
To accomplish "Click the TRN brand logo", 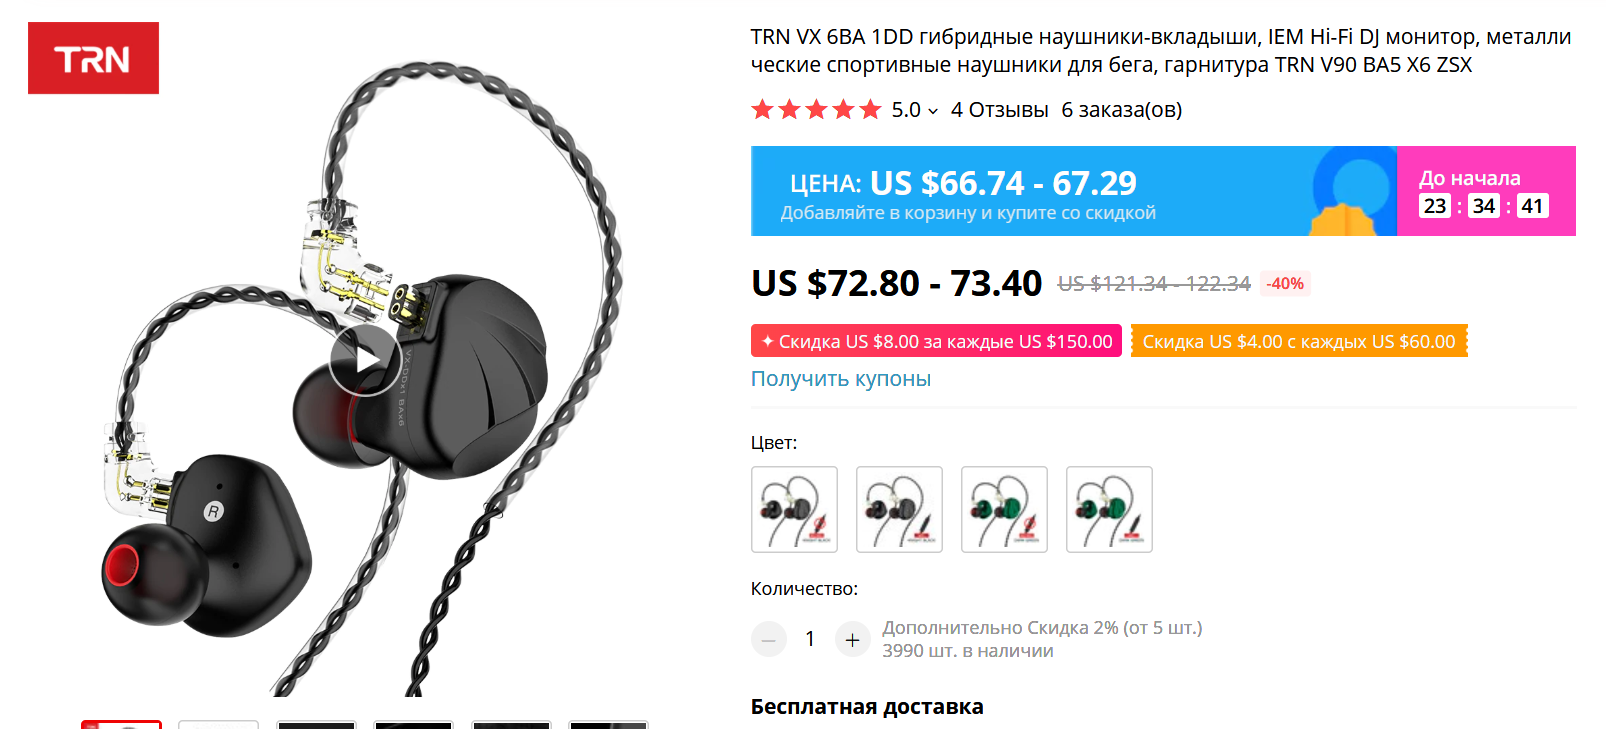I will pyautogui.click(x=93, y=58).
